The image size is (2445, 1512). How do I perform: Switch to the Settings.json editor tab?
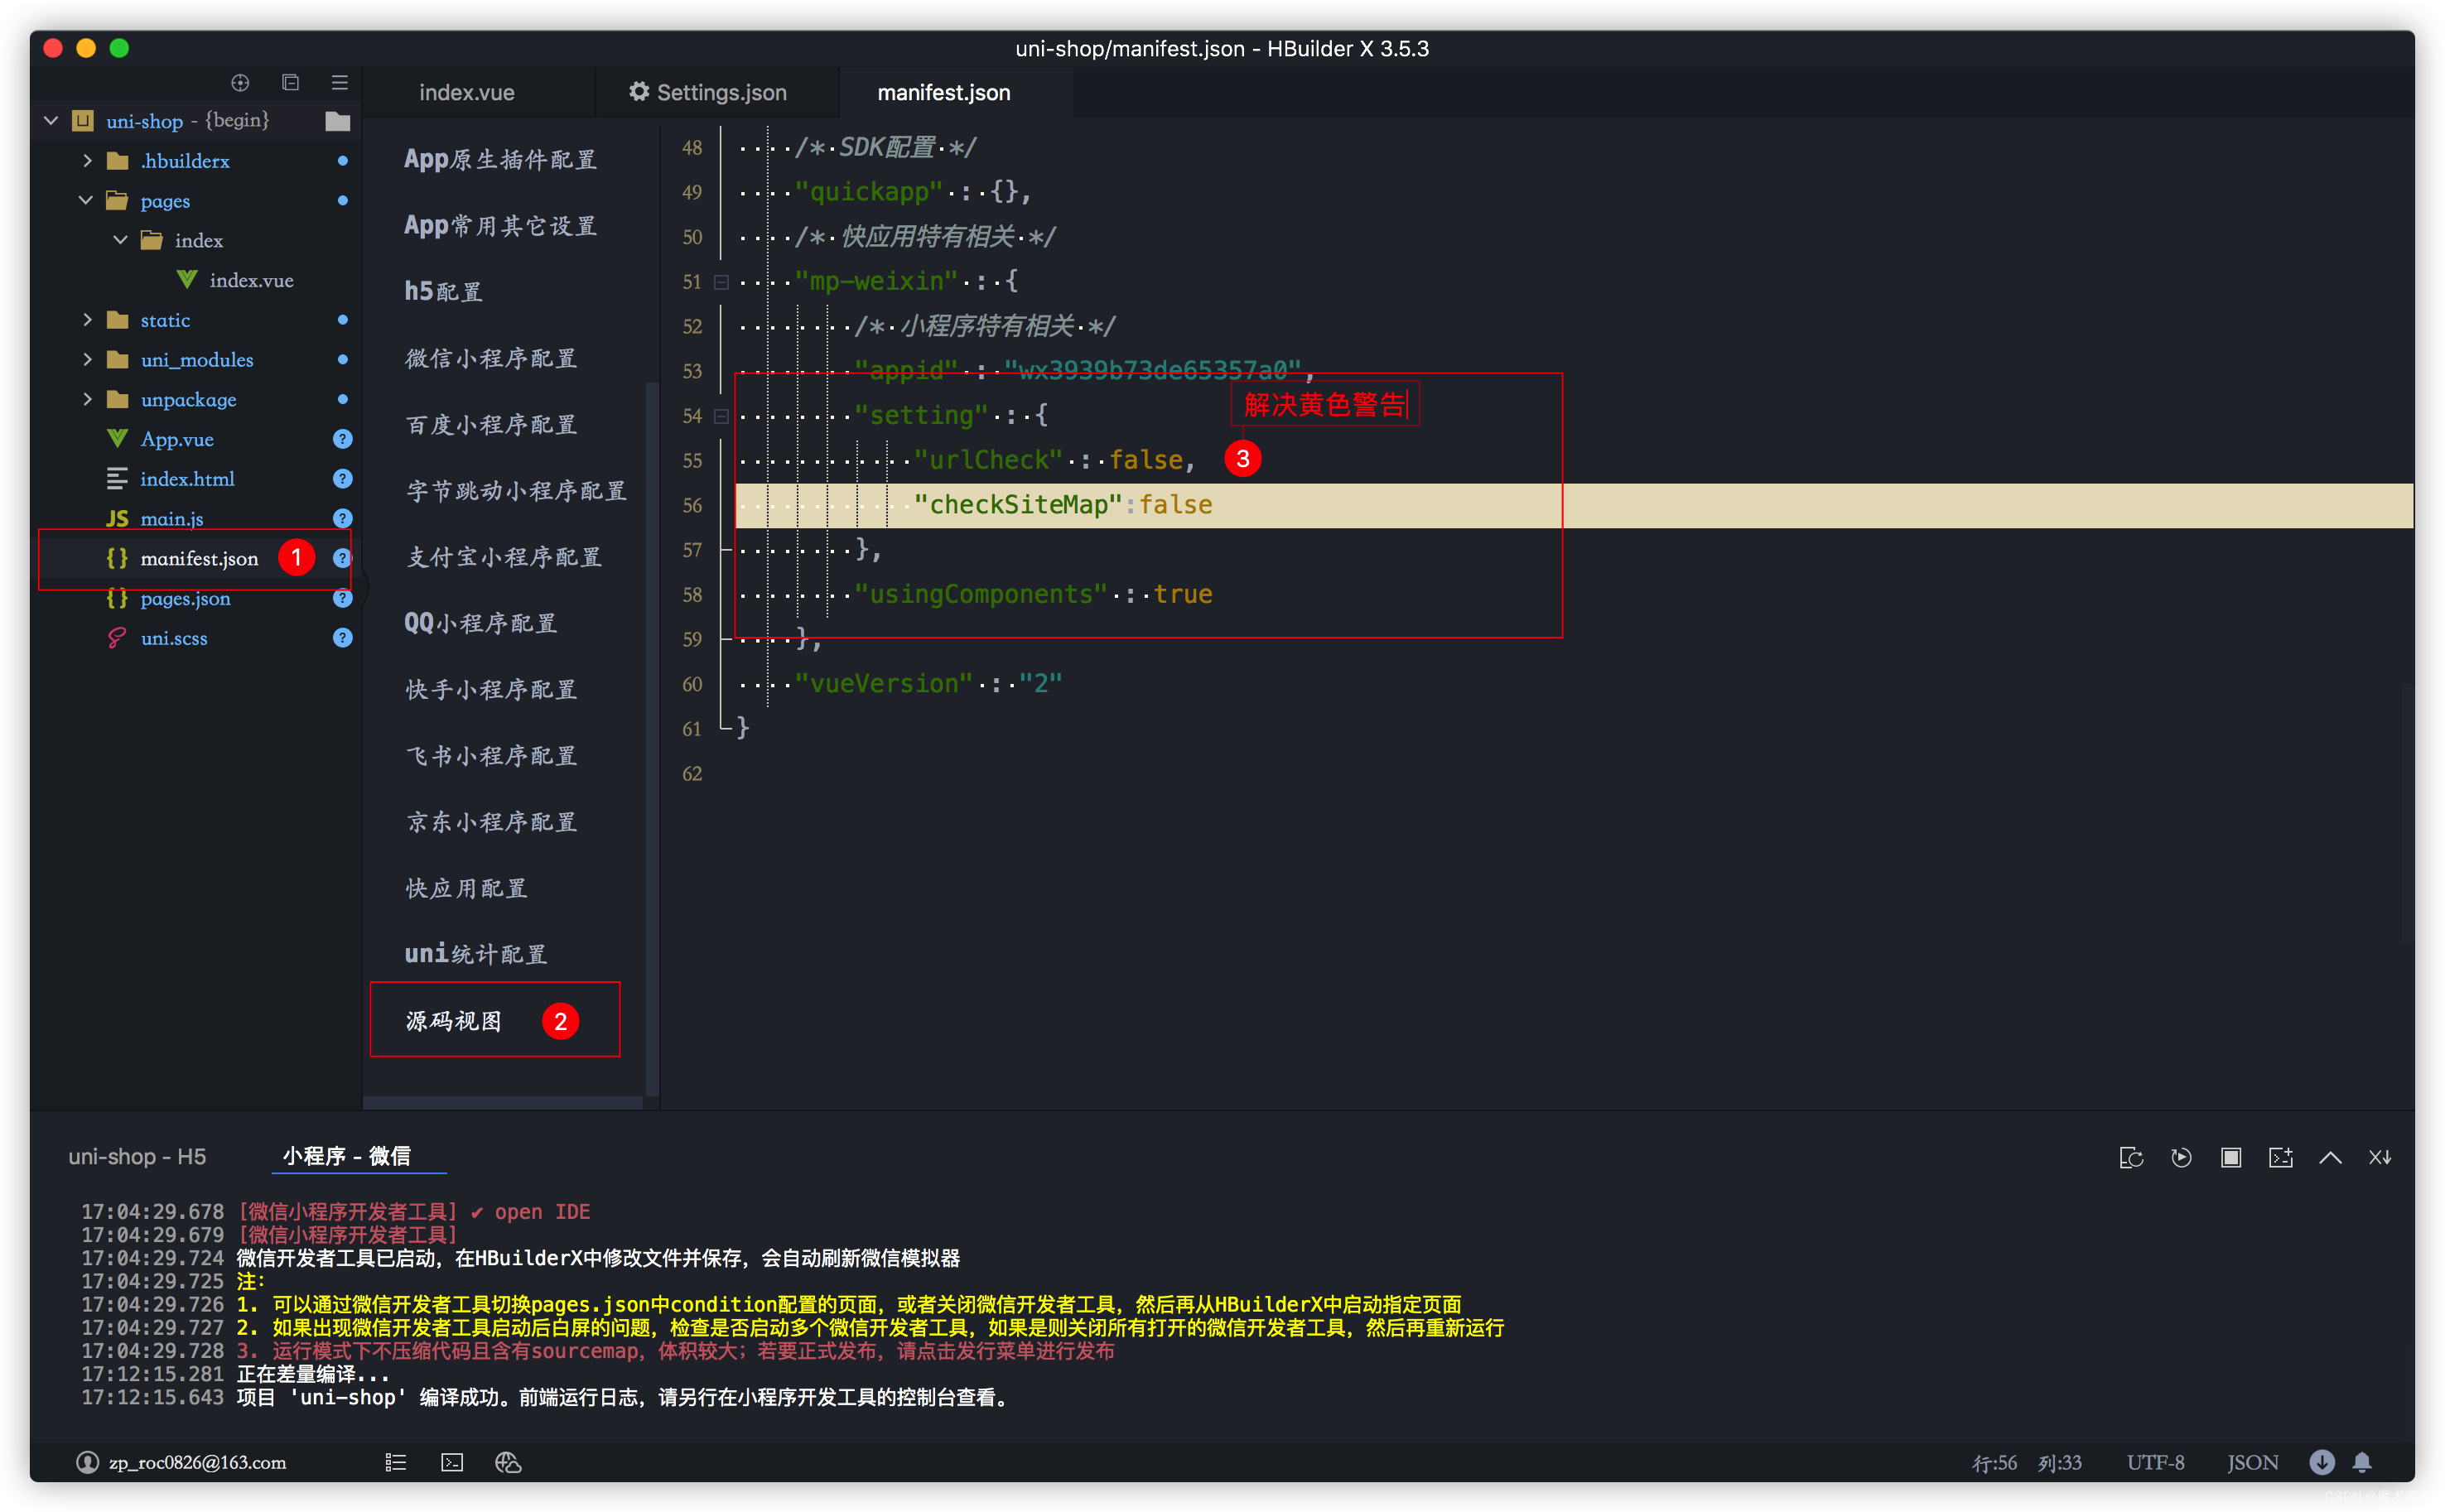(718, 92)
